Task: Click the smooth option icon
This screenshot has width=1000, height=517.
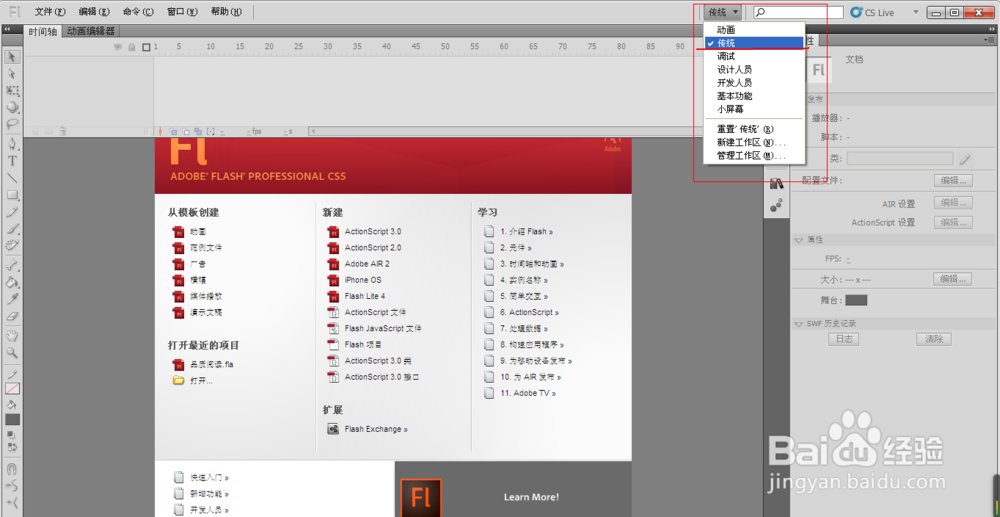Action: [12, 485]
